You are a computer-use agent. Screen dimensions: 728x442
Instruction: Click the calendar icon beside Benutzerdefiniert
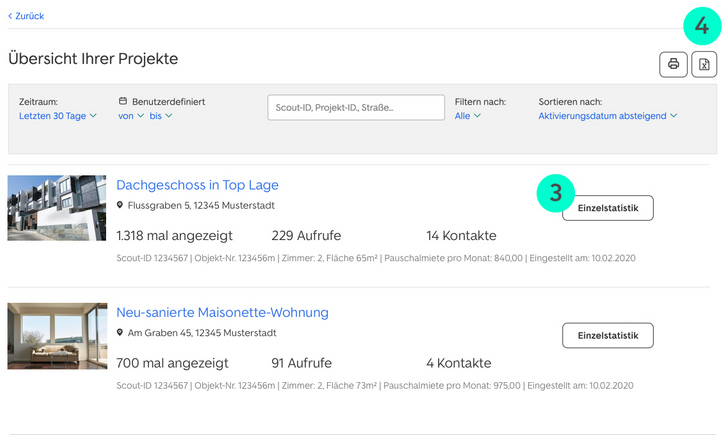(x=122, y=101)
